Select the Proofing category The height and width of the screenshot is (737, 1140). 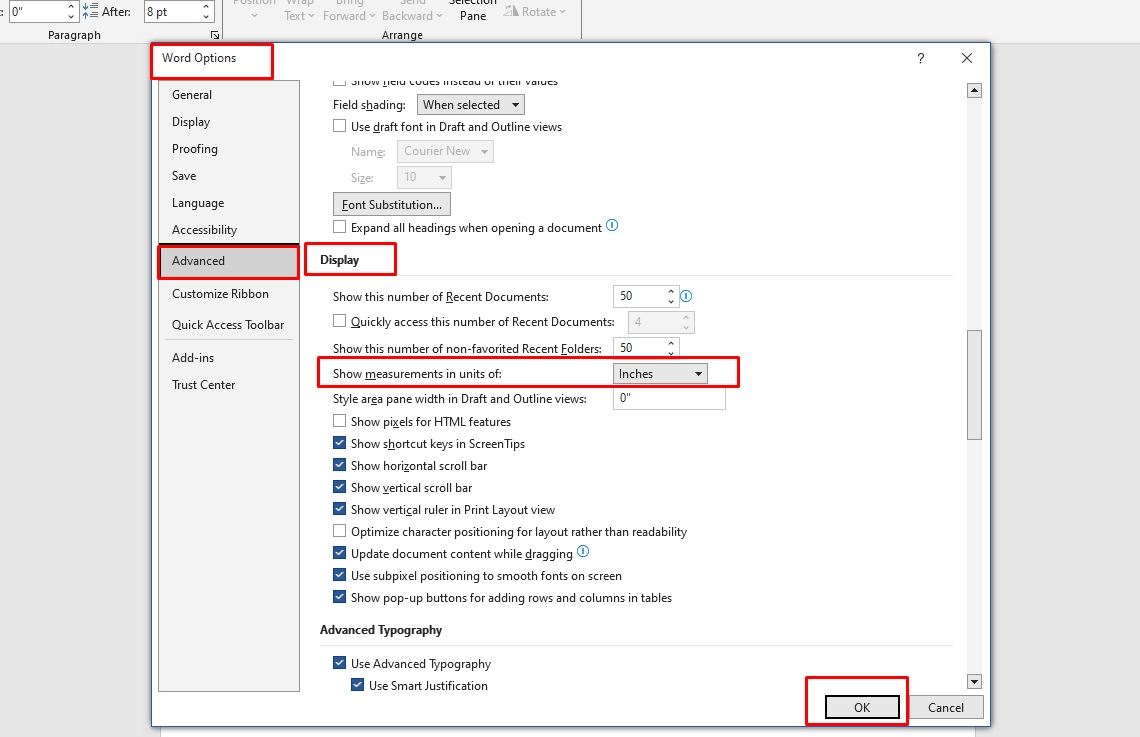[195, 149]
